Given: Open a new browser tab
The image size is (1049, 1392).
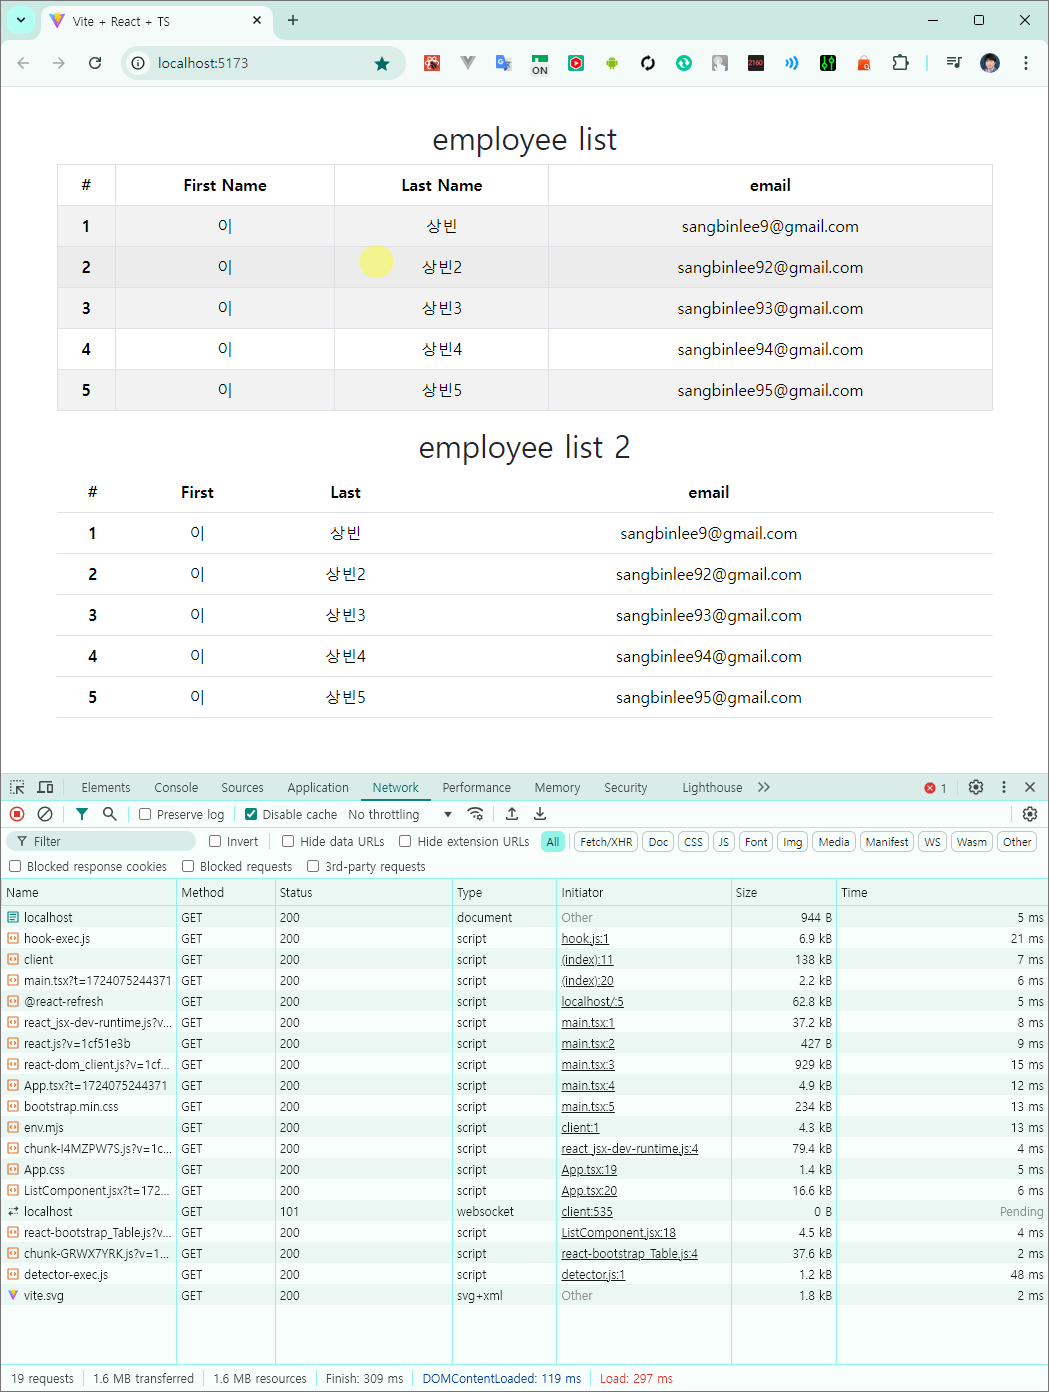Looking at the screenshot, I should tap(293, 20).
